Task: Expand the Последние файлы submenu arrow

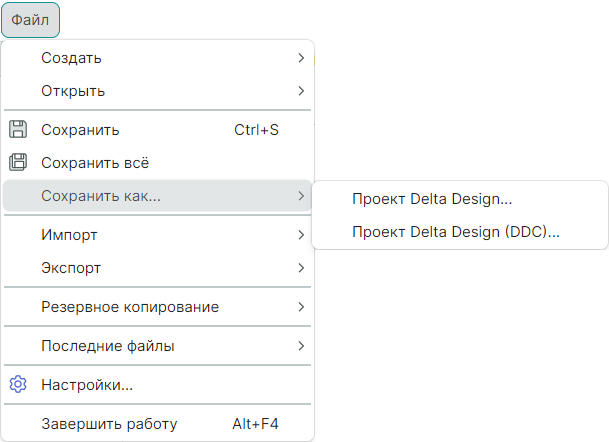Action: coord(301,346)
